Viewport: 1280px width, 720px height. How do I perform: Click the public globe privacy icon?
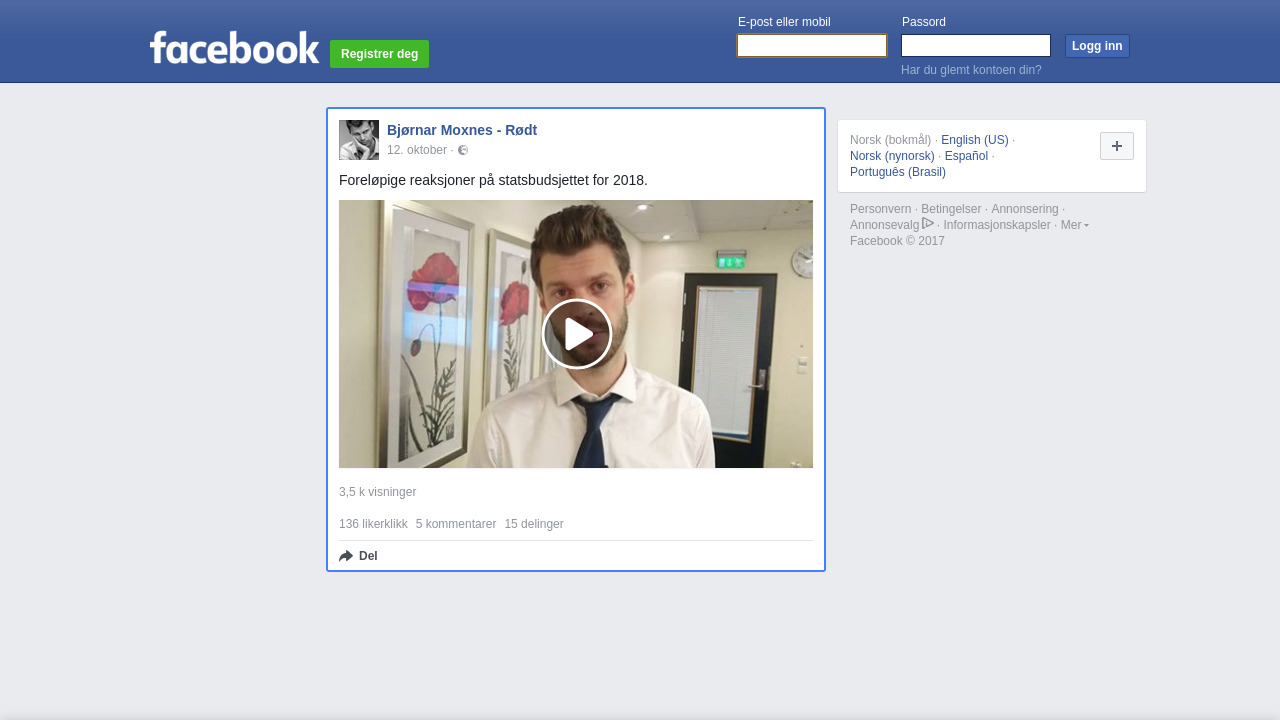pos(463,150)
